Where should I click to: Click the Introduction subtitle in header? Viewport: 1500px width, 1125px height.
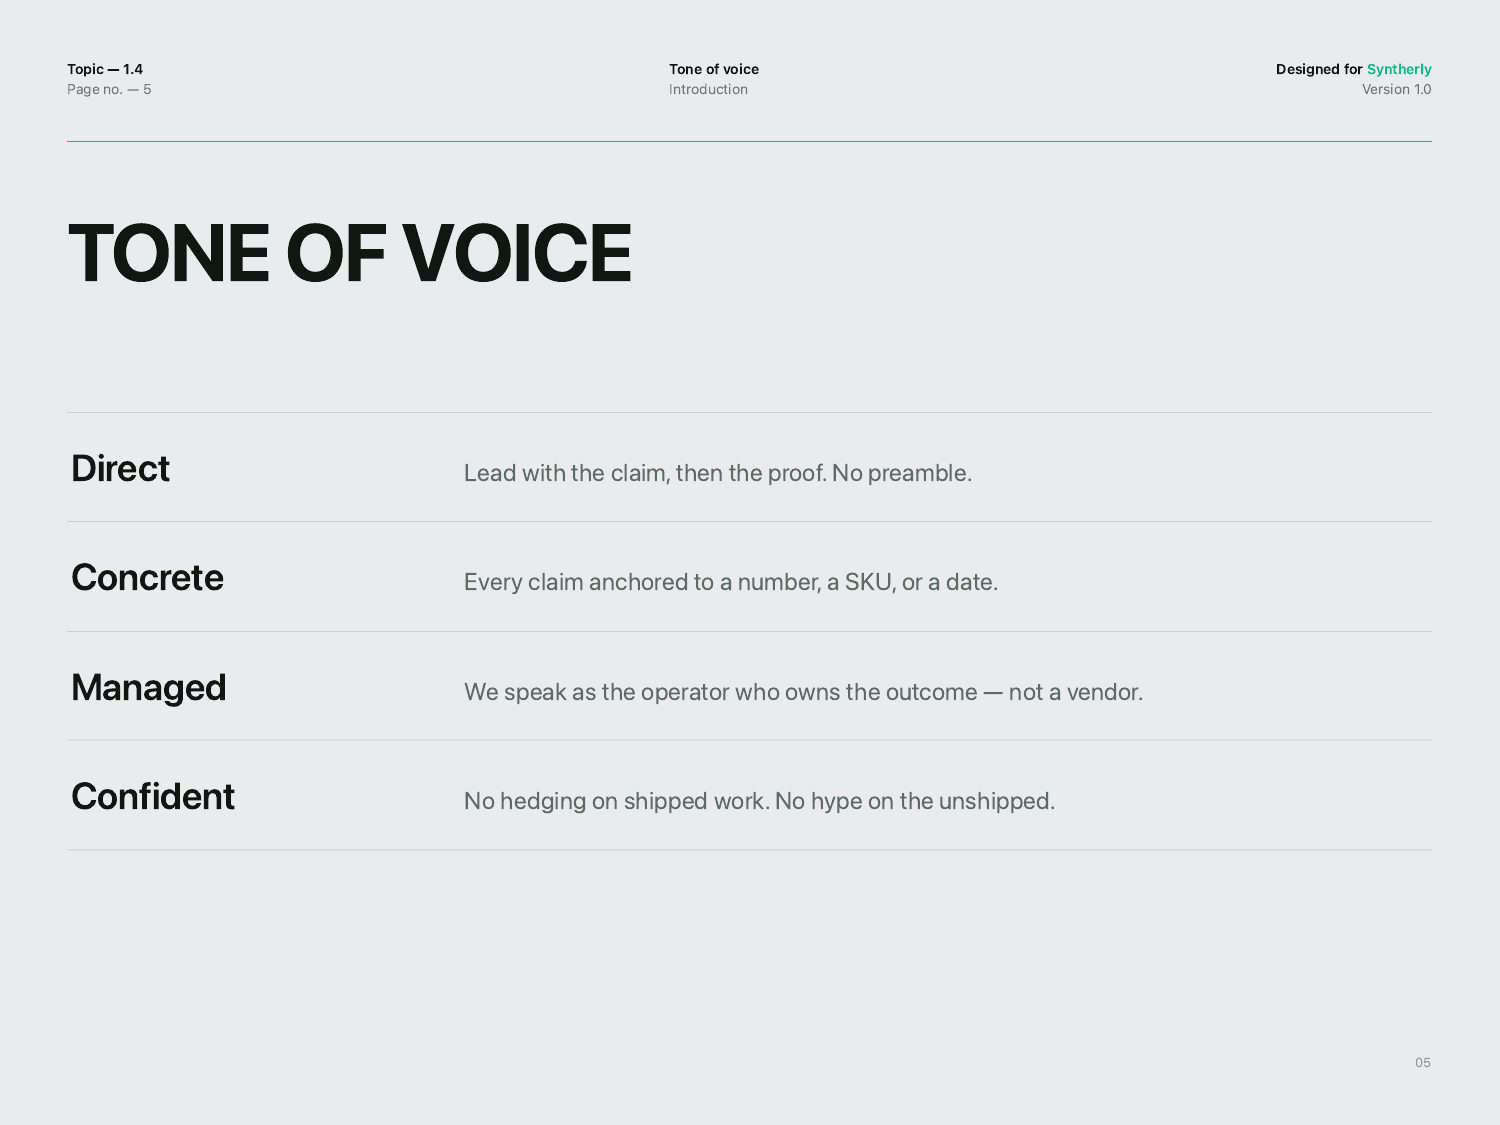[x=708, y=89]
